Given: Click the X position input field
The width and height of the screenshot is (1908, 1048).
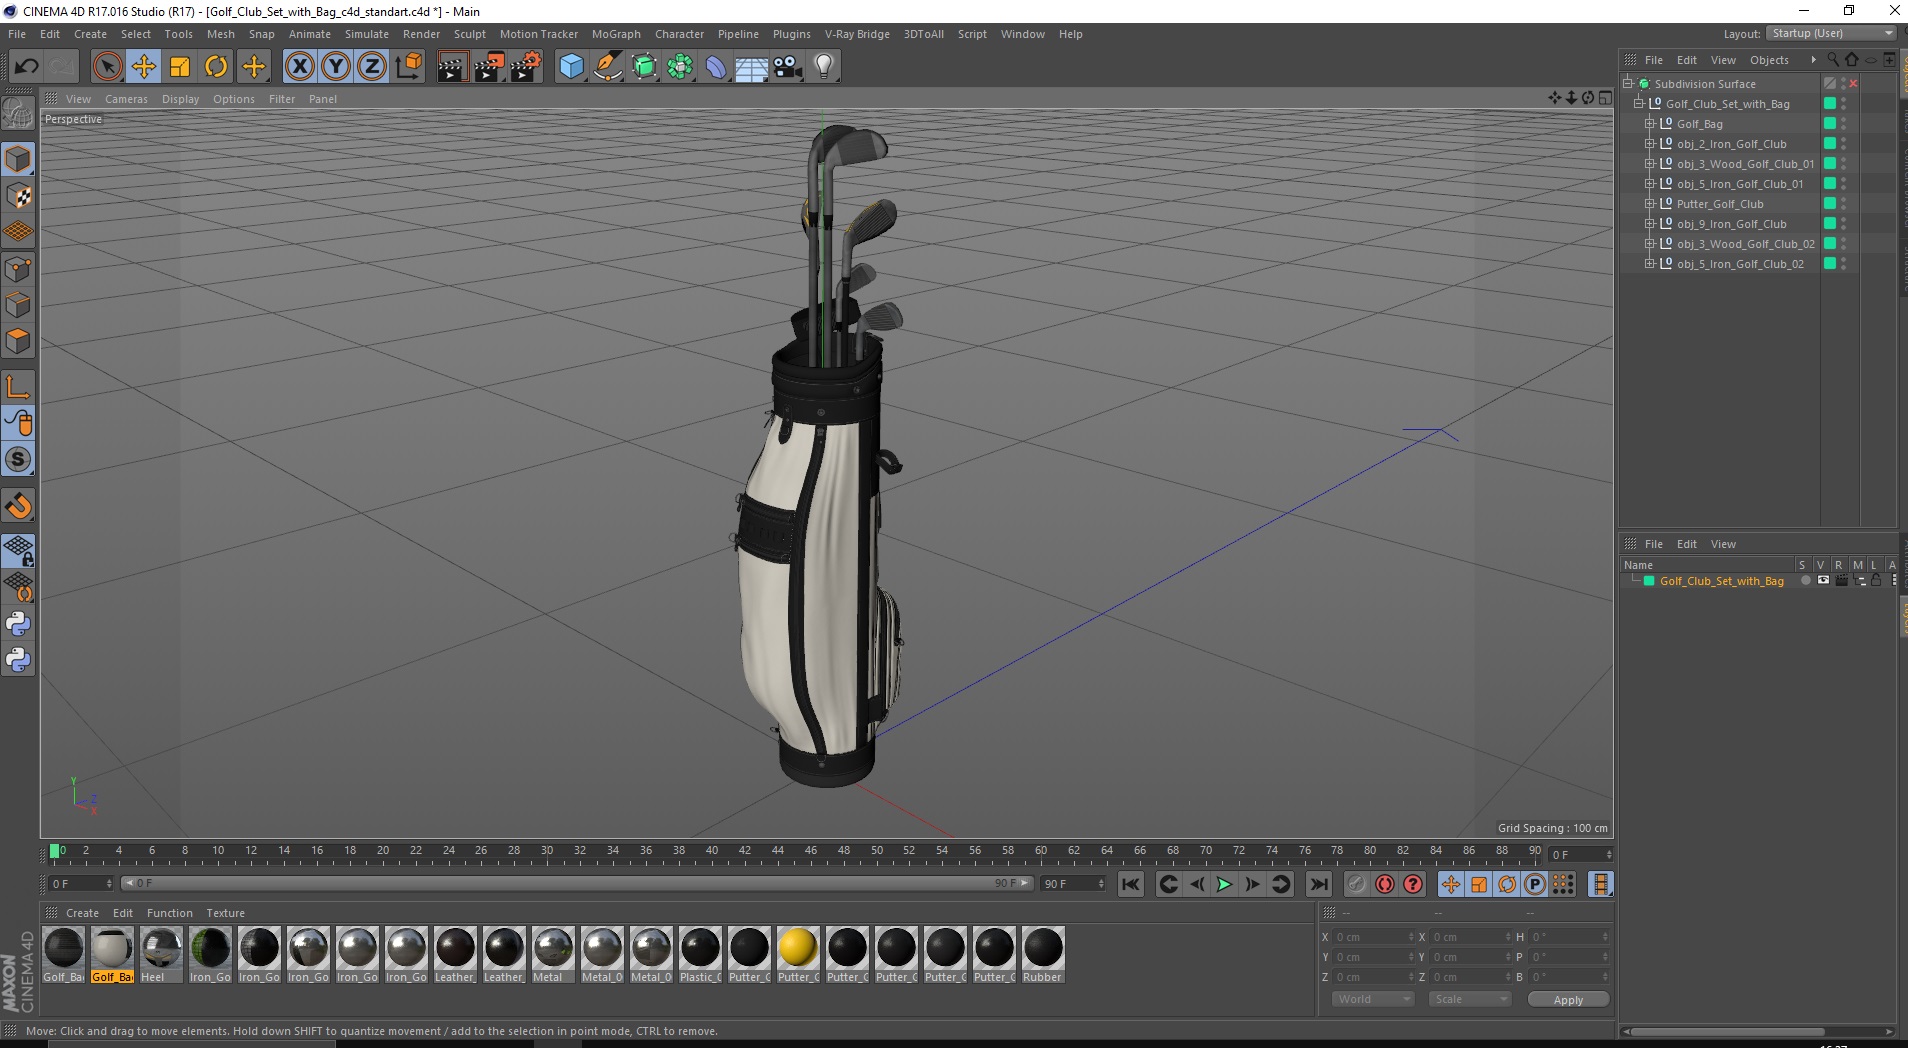Looking at the screenshot, I should click(1373, 937).
